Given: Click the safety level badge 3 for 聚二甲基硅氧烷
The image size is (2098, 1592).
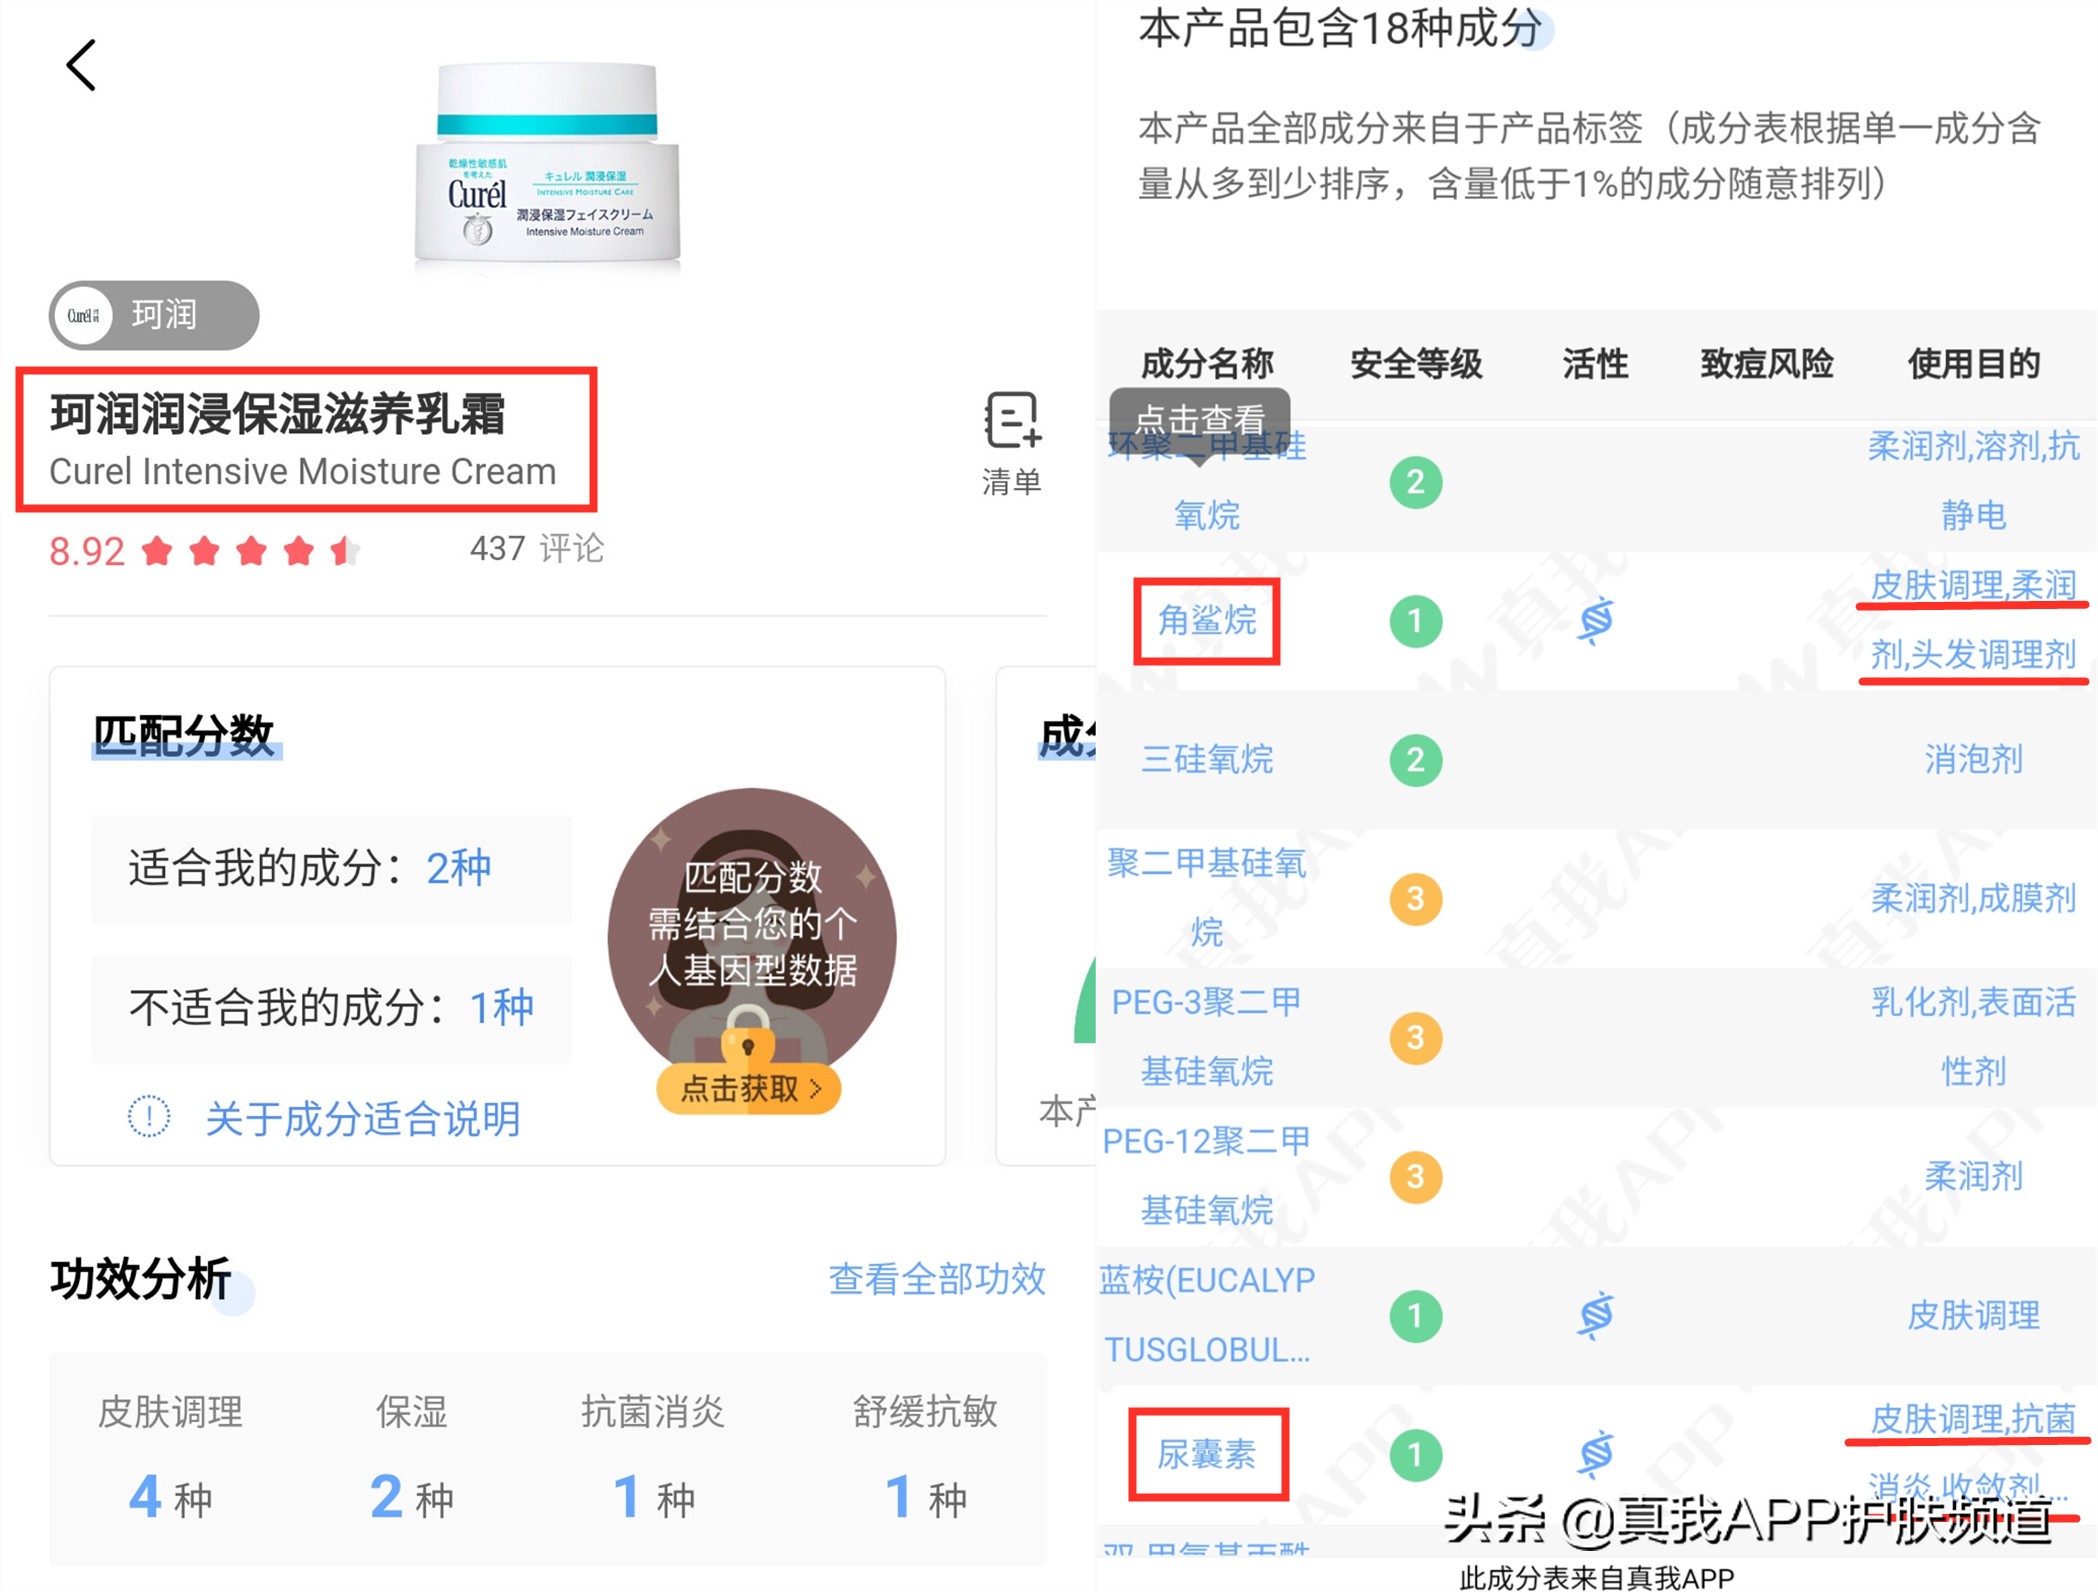Looking at the screenshot, I should coord(1414,898).
